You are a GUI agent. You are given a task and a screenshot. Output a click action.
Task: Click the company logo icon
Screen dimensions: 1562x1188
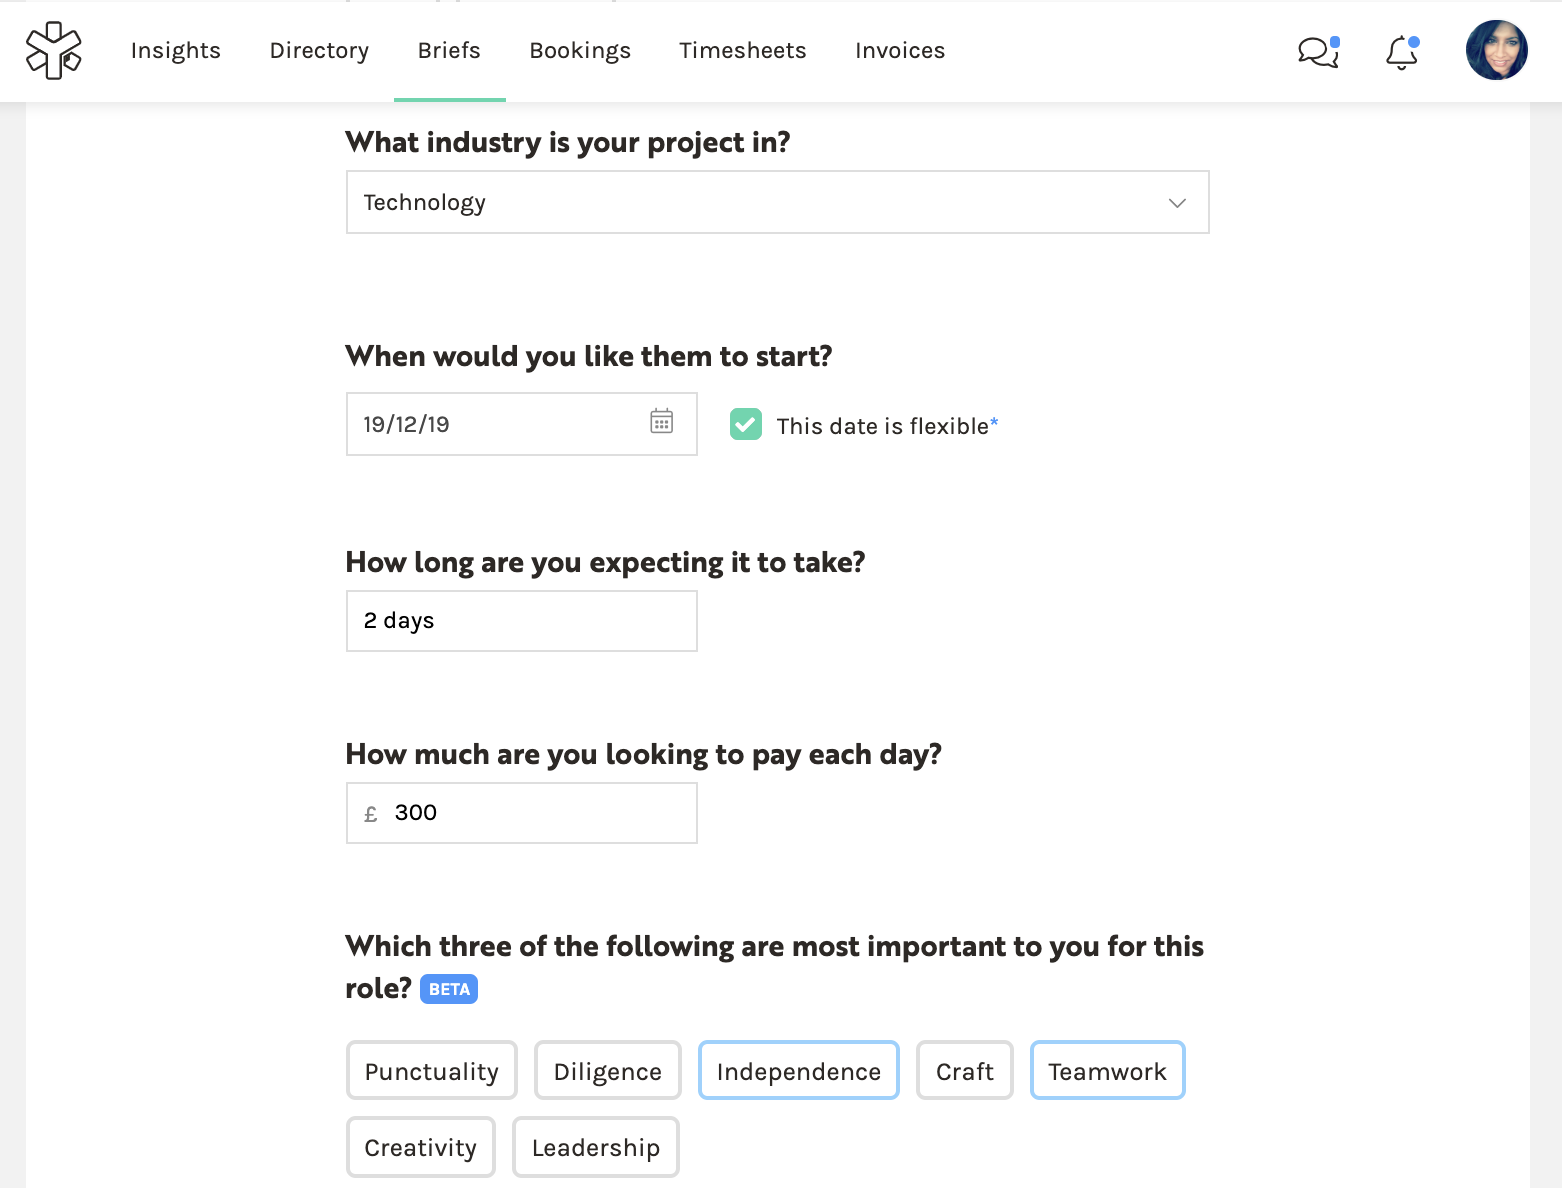(54, 50)
